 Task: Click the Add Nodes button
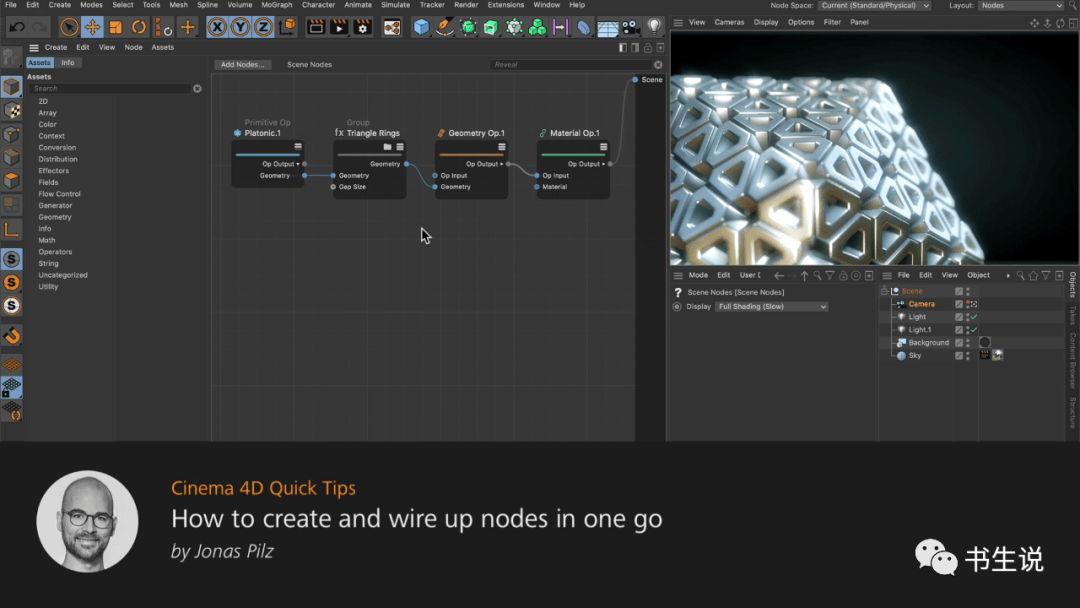coord(242,65)
